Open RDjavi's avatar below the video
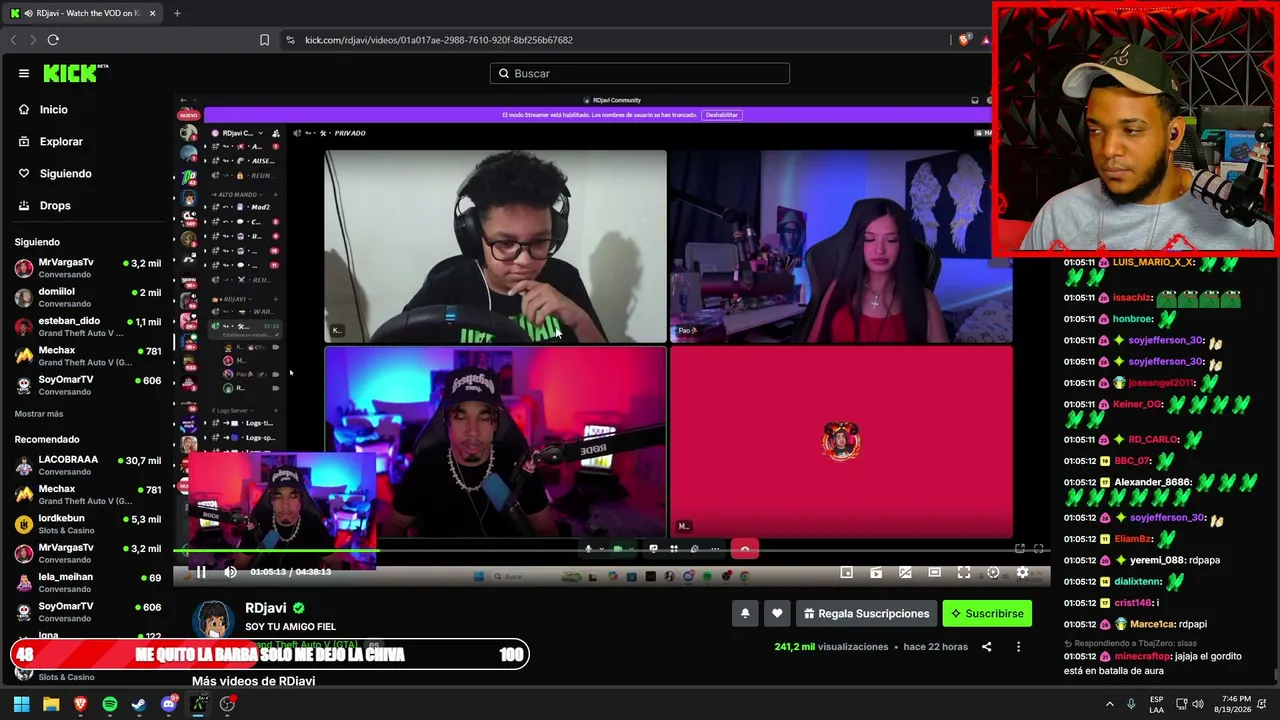Image resolution: width=1280 pixels, height=720 pixels. [x=213, y=620]
